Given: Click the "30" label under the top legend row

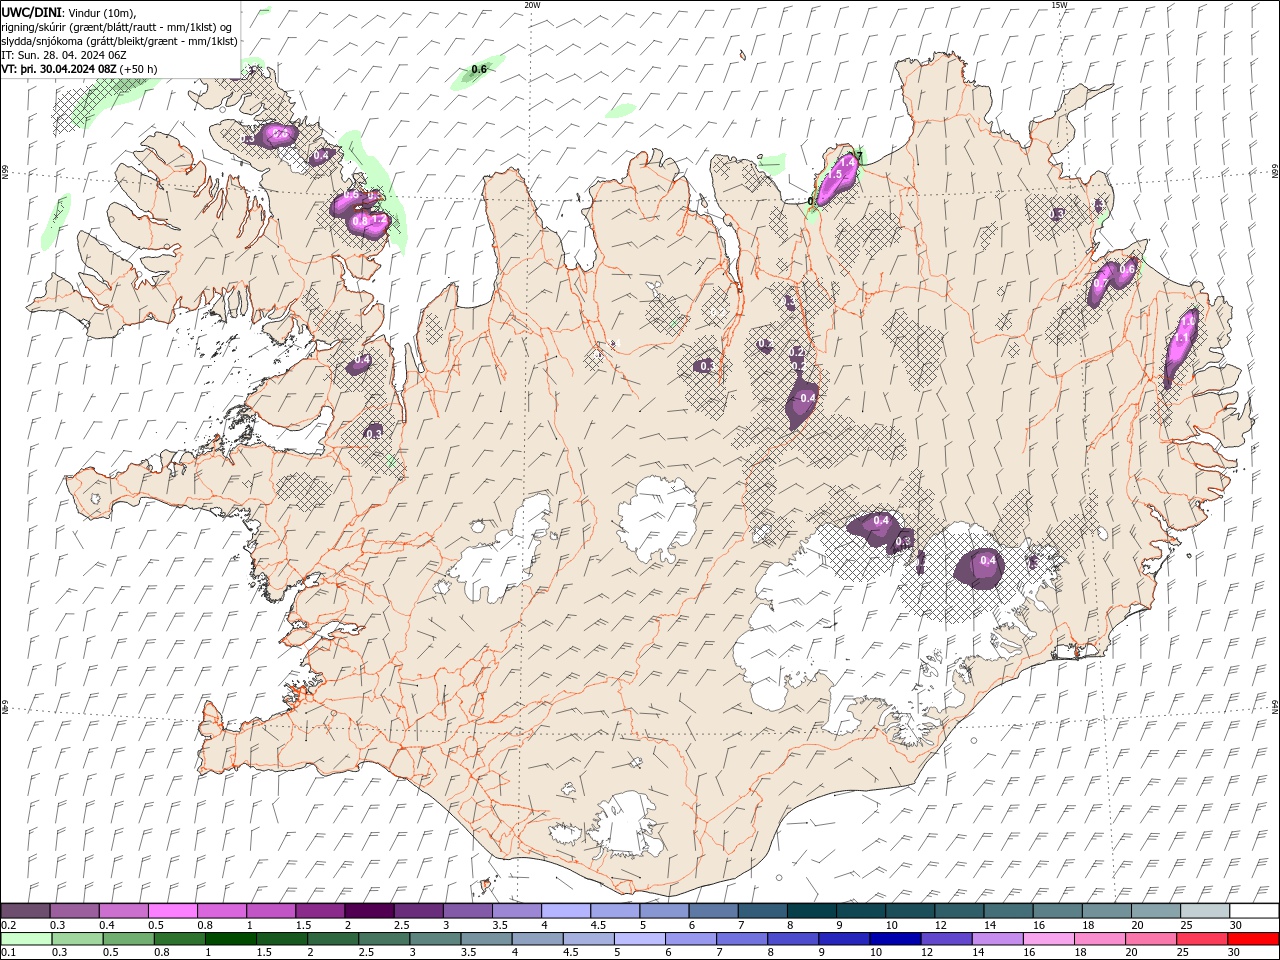Looking at the screenshot, I should point(1235,925).
